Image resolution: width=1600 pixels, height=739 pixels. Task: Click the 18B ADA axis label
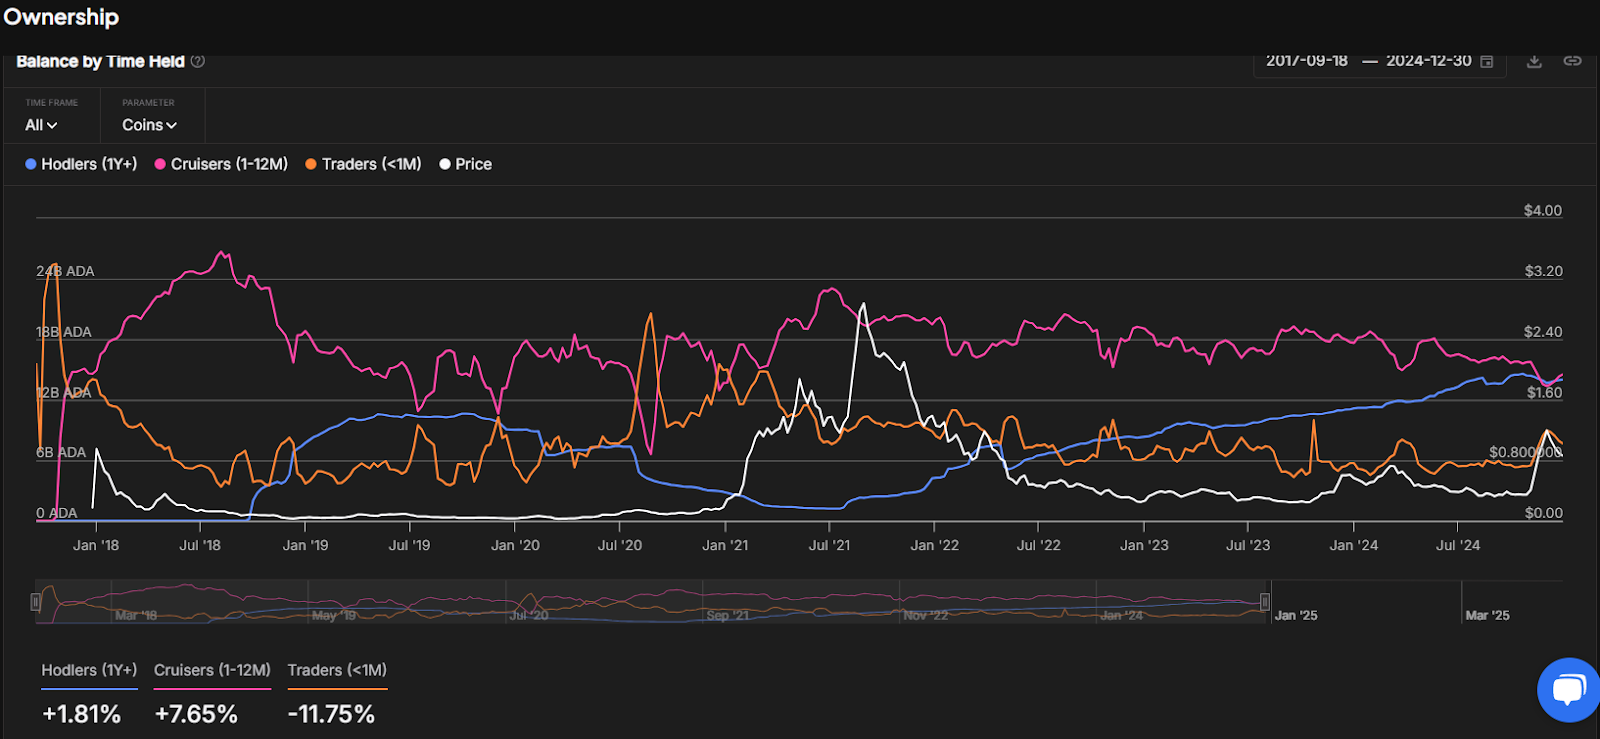pyautogui.click(x=64, y=332)
